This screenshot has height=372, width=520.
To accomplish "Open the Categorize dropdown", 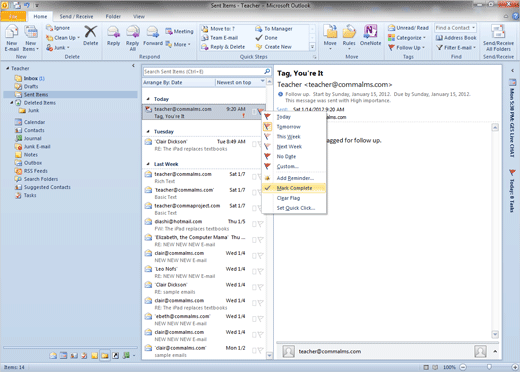I will click(x=407, y=38).
